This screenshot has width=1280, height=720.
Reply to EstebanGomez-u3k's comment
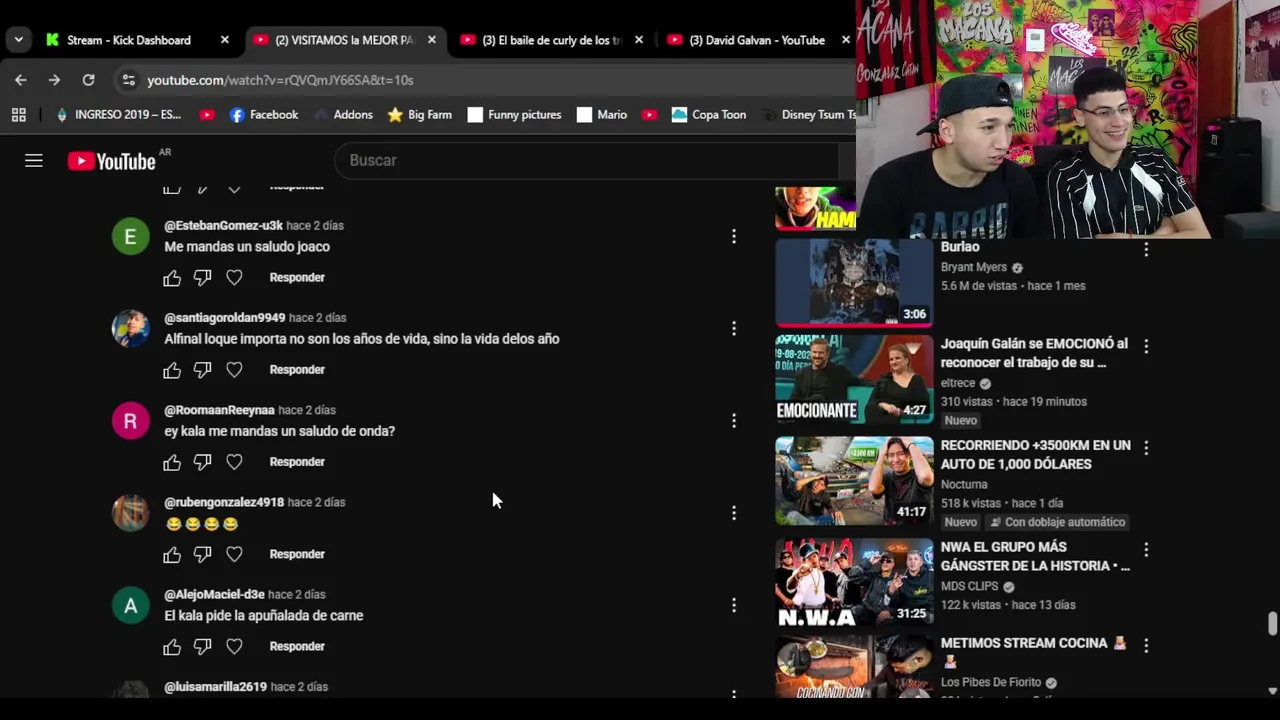click(297, 278)
